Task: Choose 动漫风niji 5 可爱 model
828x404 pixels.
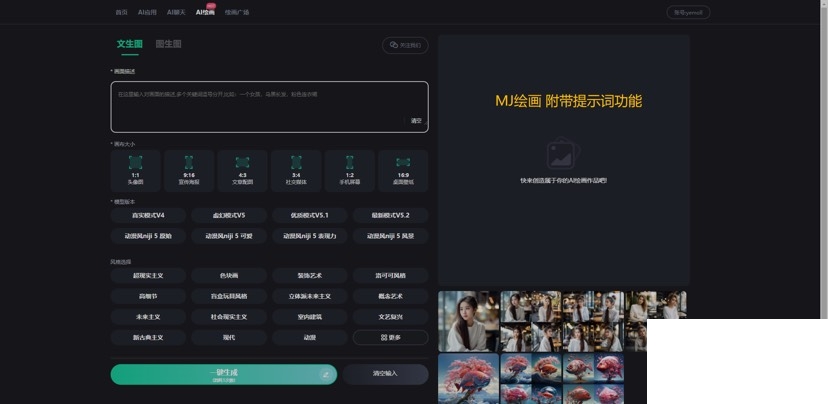Action: coord(229,236)
